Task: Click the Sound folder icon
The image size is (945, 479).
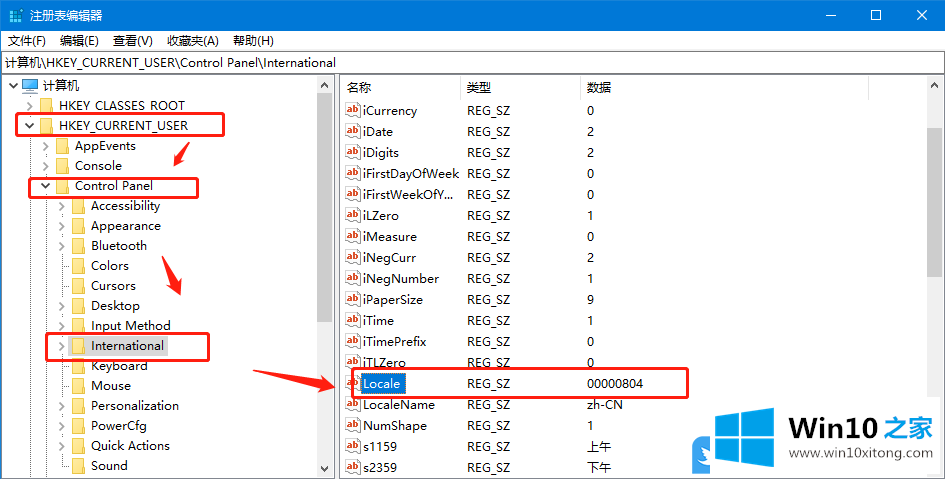Action: [78, 466]
